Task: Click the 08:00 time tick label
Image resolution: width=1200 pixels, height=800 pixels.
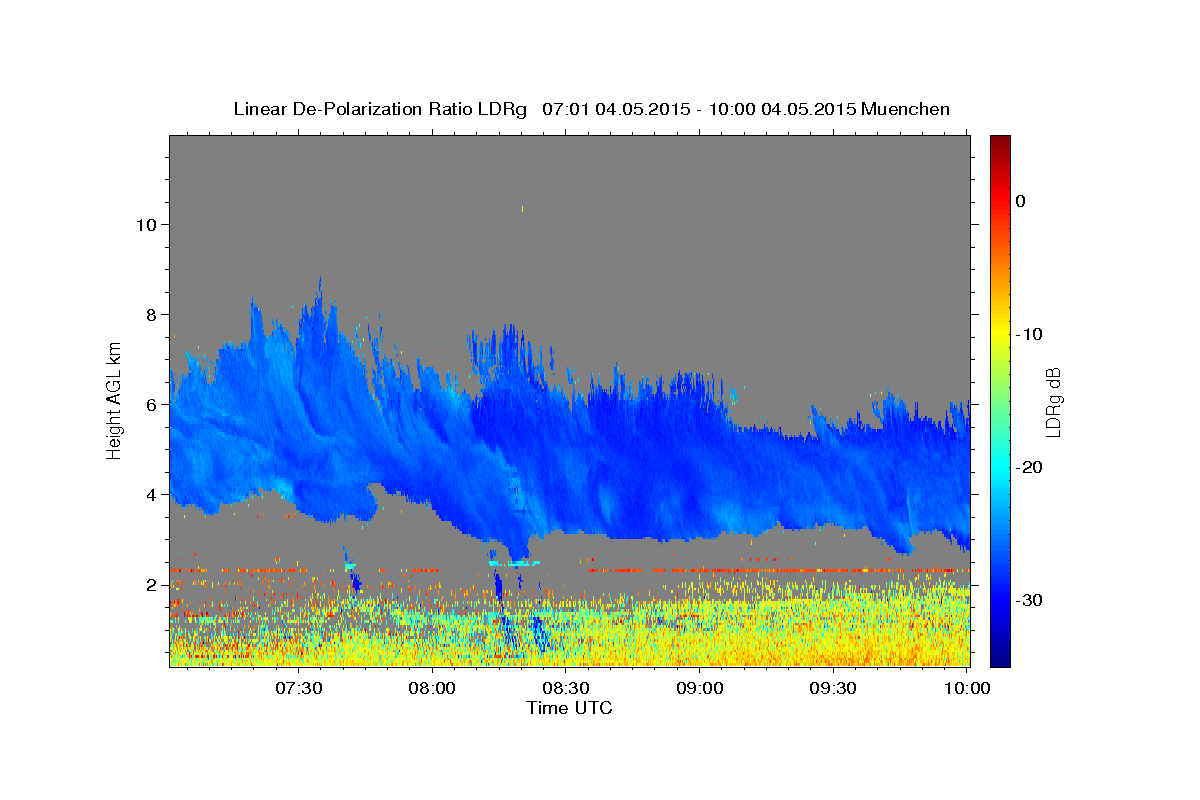Action: coord(432,688)
